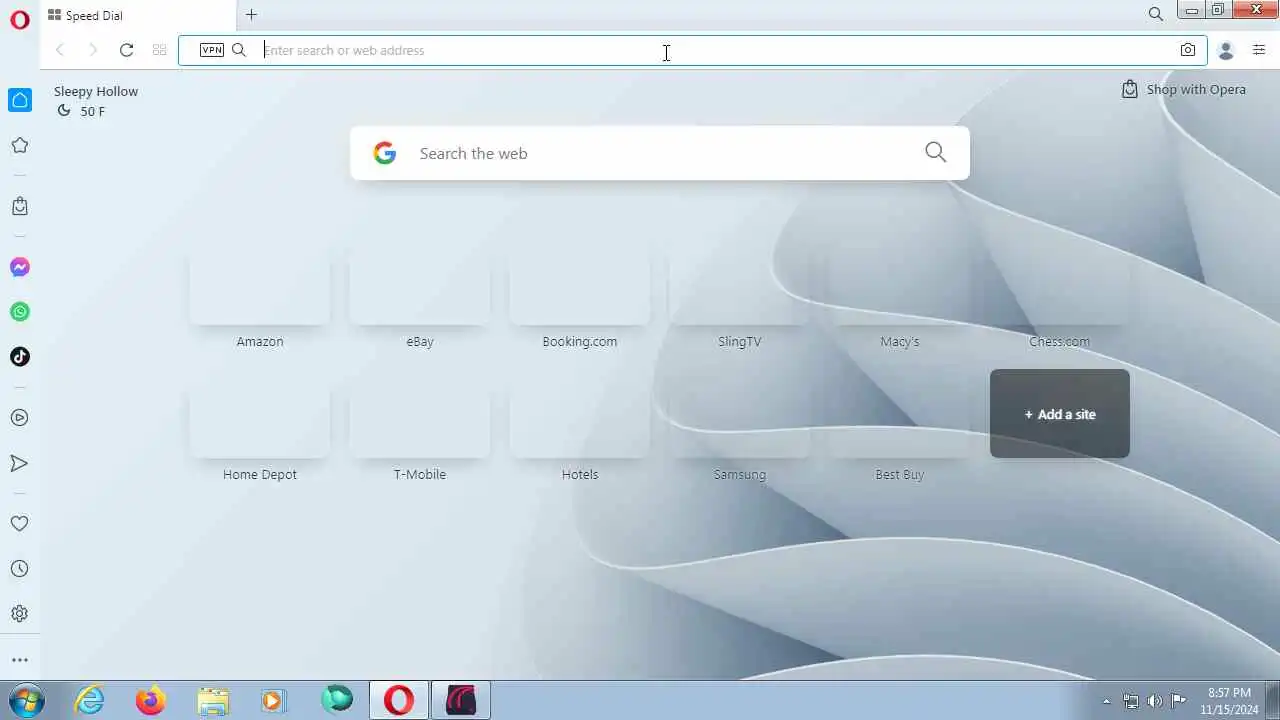Screen dimensions: 1280x720
Task: Open the Windows Start menu
Action: click(x=25, y=700)
